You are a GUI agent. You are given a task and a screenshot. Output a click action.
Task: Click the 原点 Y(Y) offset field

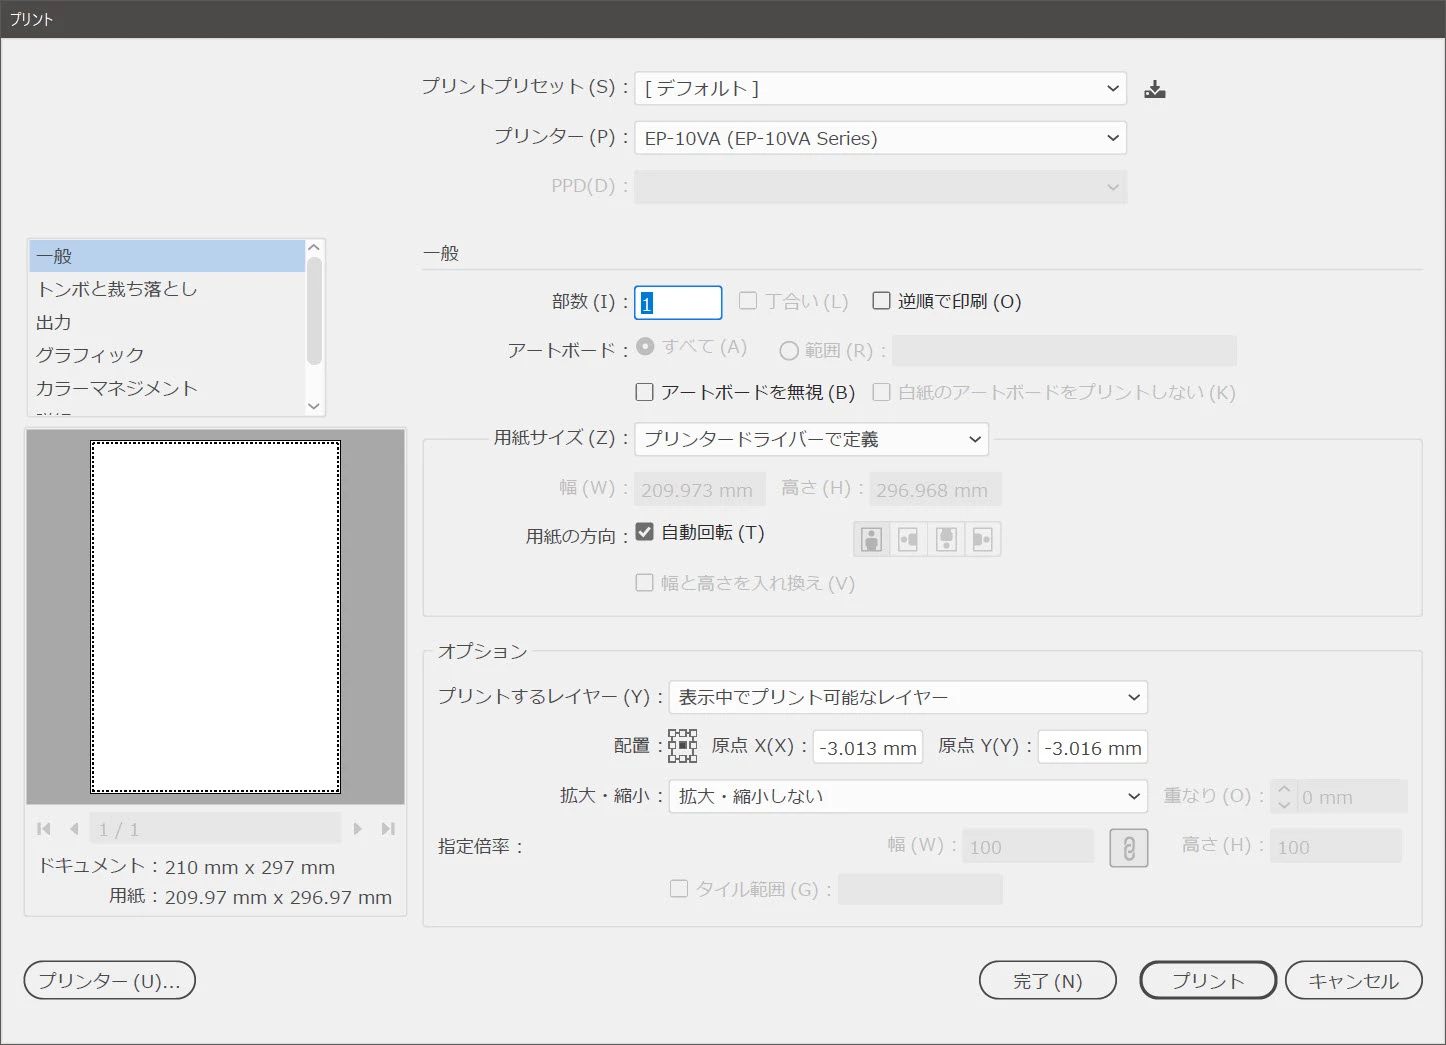(x=1093, y=747)
